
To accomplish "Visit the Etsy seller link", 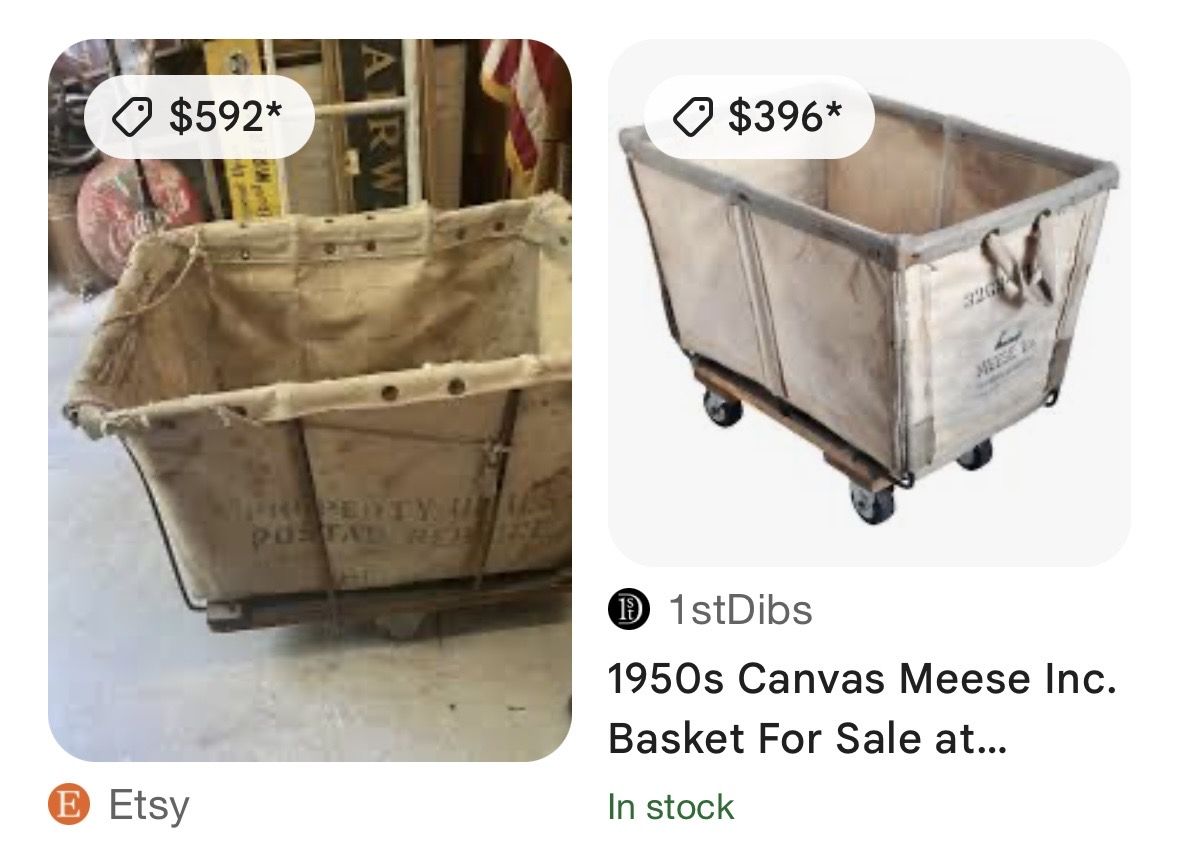I will click(x=148, y=805).
